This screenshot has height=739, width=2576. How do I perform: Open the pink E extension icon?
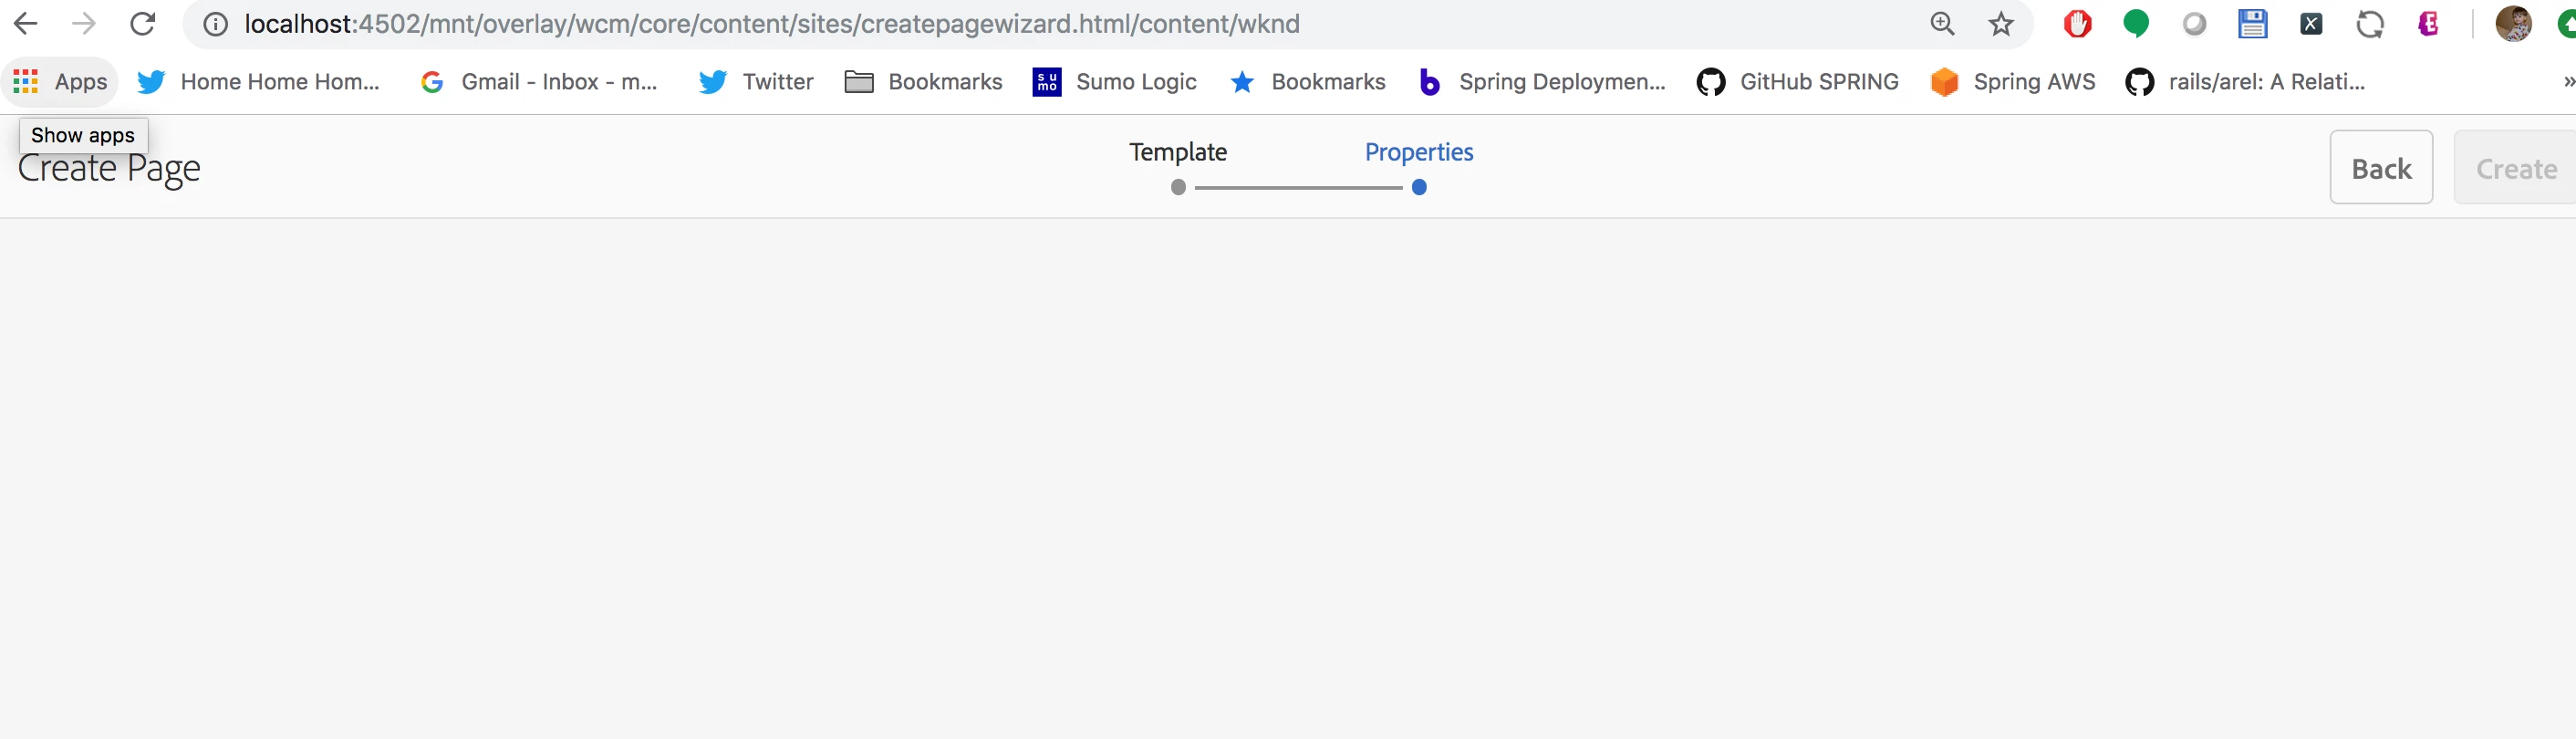coord(2428,24)
